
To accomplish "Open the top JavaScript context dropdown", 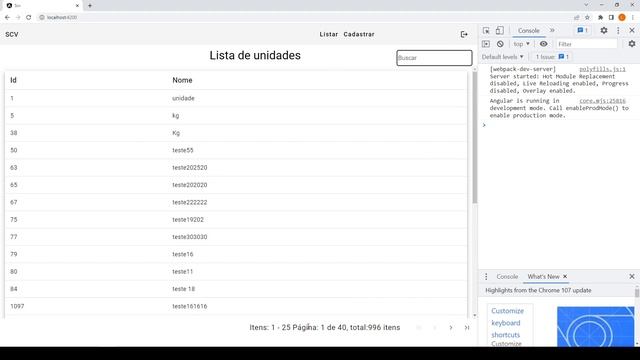I will pyautogui.click(x=522, y=44).
